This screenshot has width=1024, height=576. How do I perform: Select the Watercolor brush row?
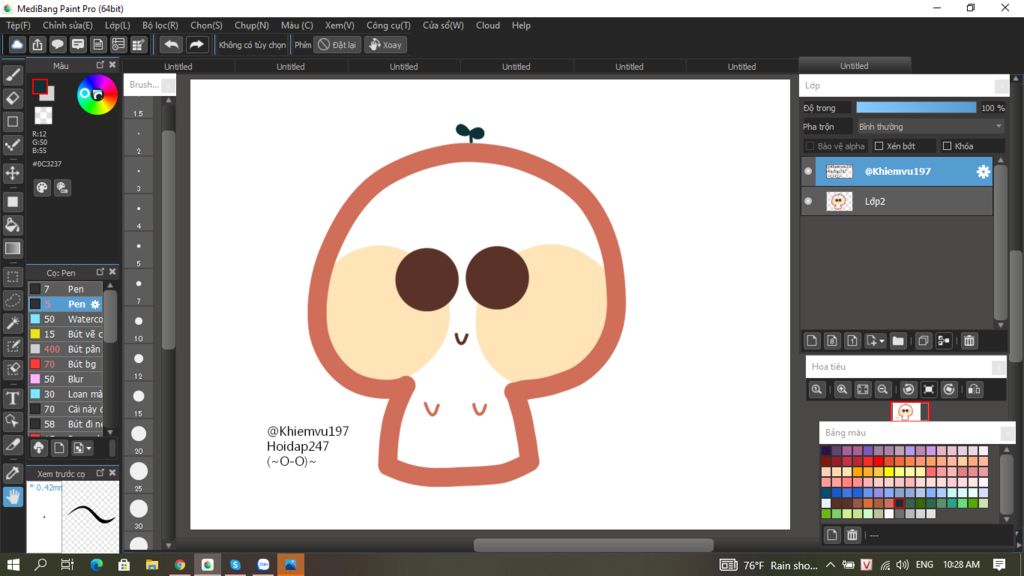(x=65, y=319)
